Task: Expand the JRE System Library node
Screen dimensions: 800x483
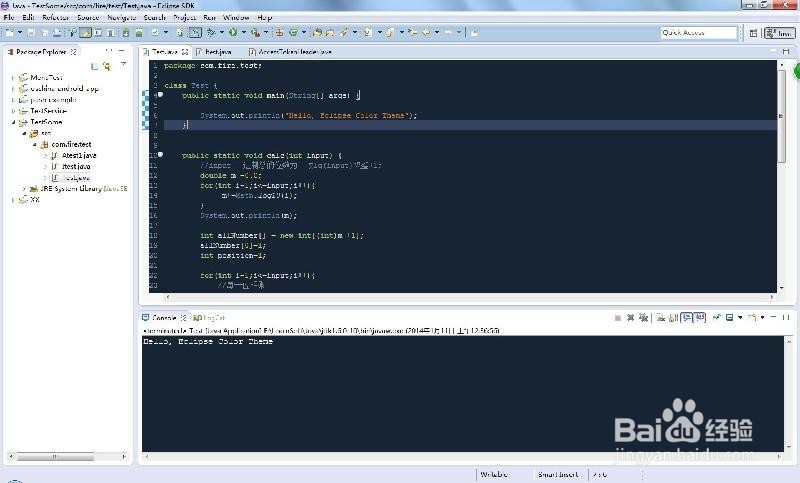Action: [x=23, y=189]
